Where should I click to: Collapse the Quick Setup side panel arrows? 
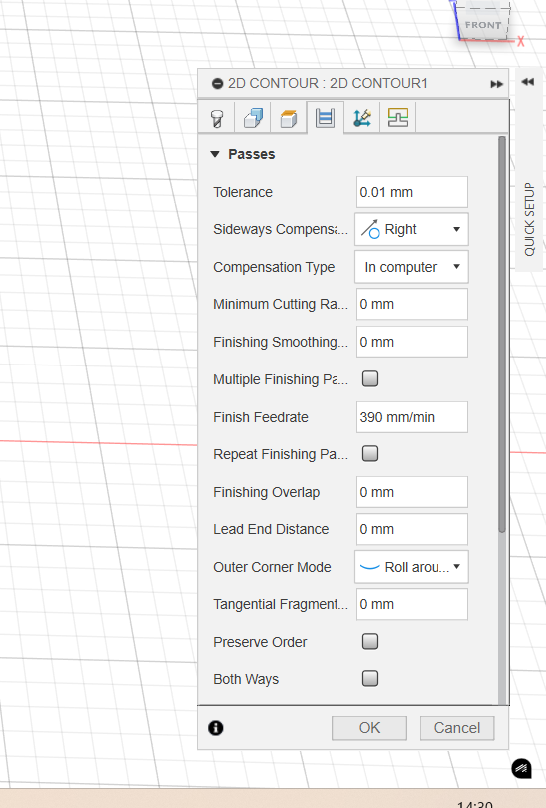coord(527,82)
